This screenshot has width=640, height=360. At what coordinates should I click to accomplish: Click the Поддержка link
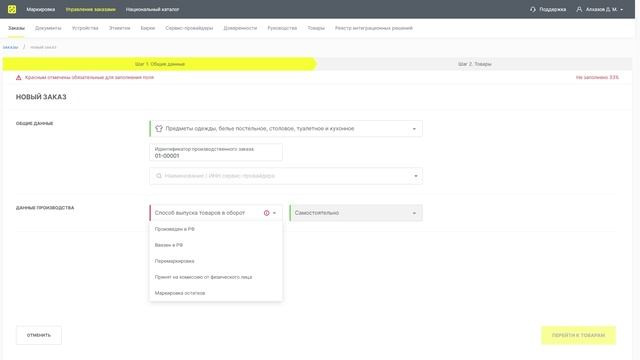tap(552, 9)
